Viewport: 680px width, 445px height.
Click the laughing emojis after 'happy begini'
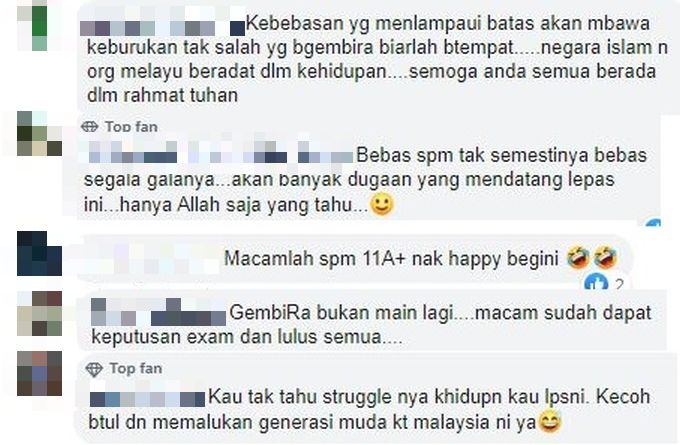(592, 257)
